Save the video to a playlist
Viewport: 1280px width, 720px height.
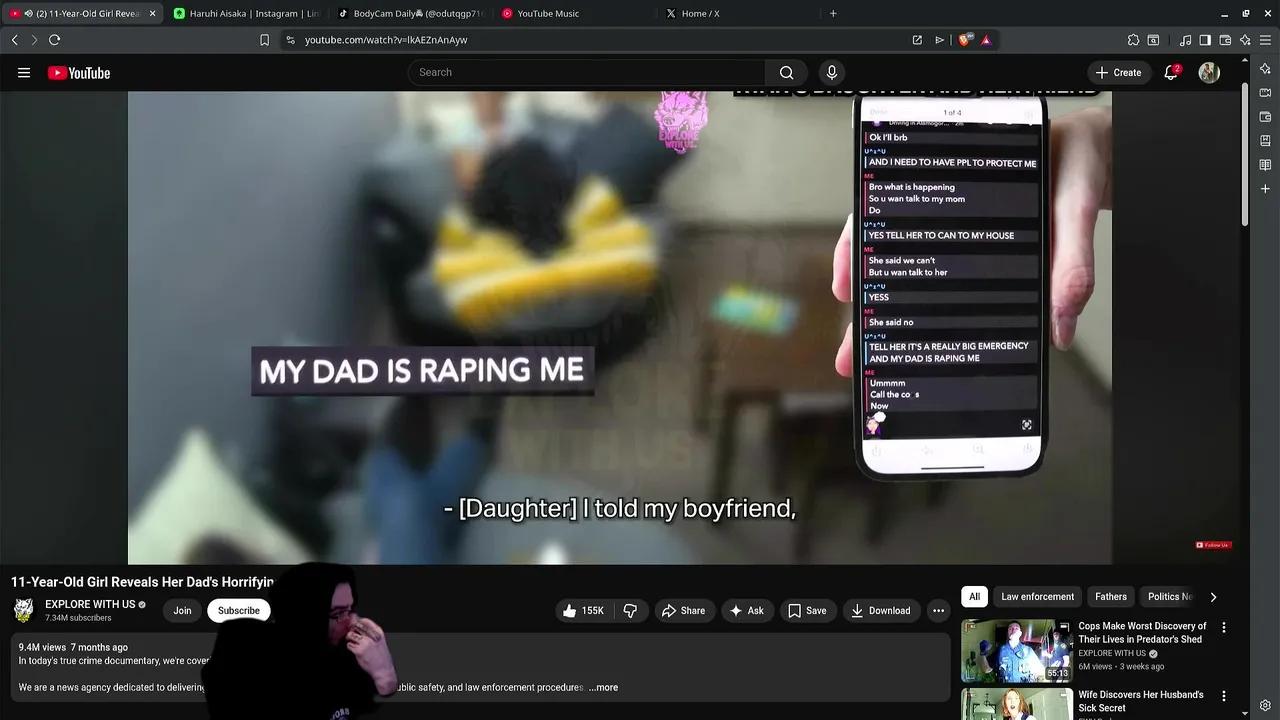point(807,611)
